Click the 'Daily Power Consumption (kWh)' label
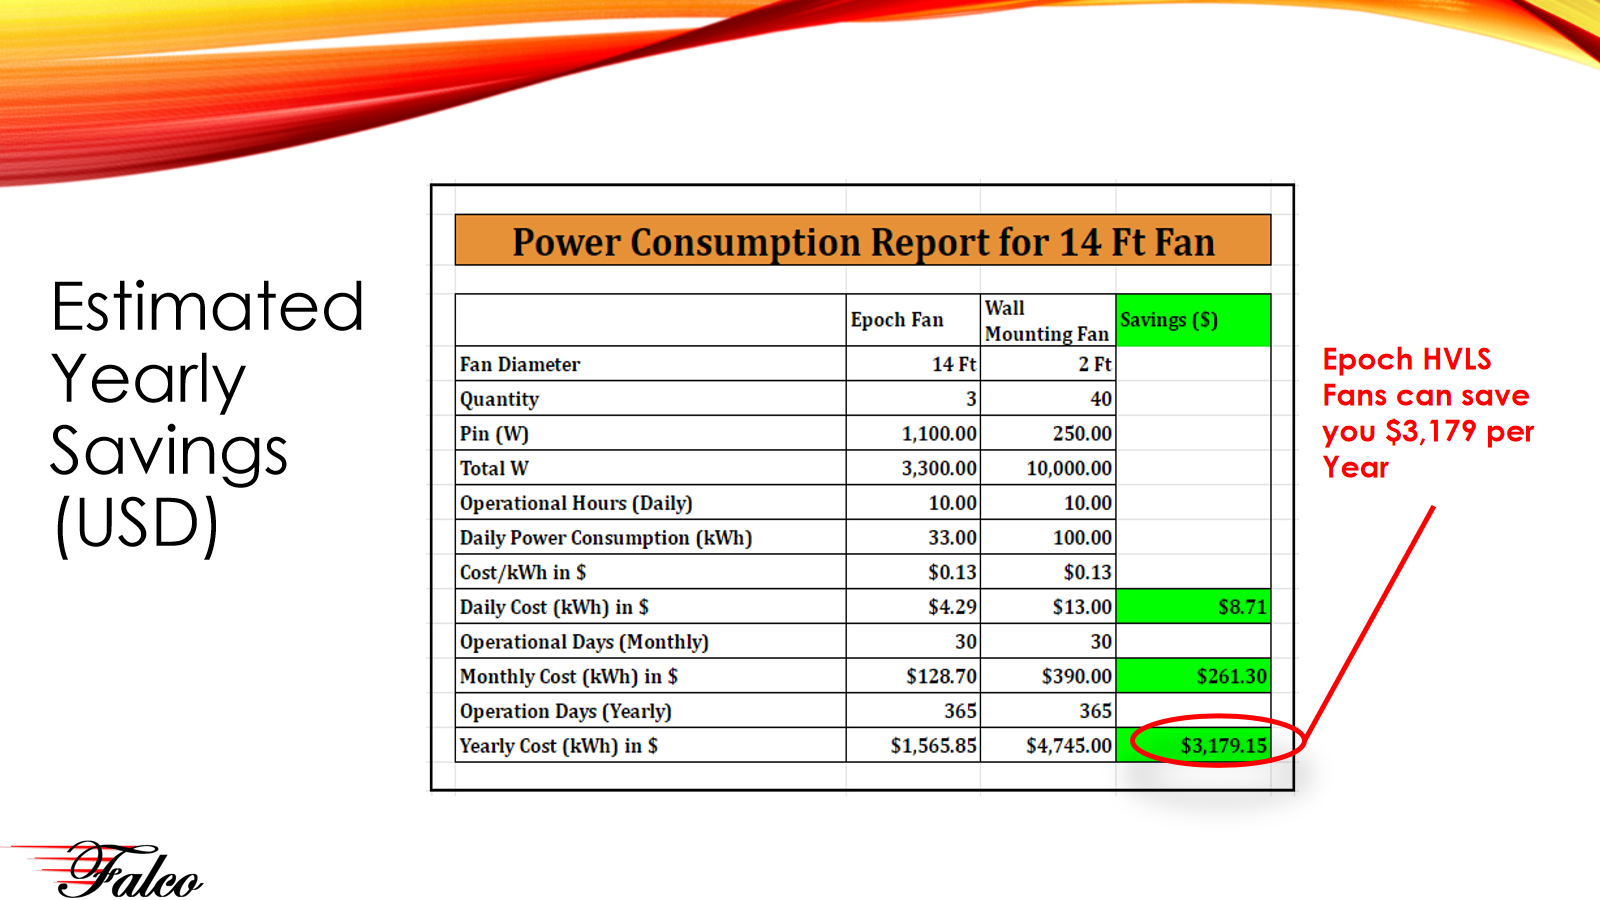 coord(606,538)
